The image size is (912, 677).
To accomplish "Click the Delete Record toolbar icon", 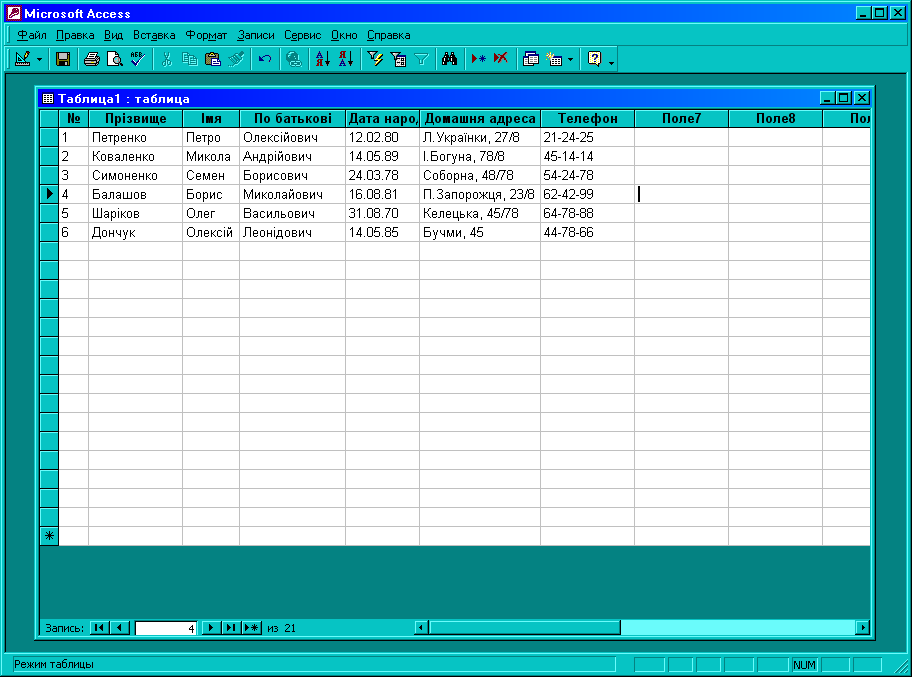I will click(x=501, y=59).
